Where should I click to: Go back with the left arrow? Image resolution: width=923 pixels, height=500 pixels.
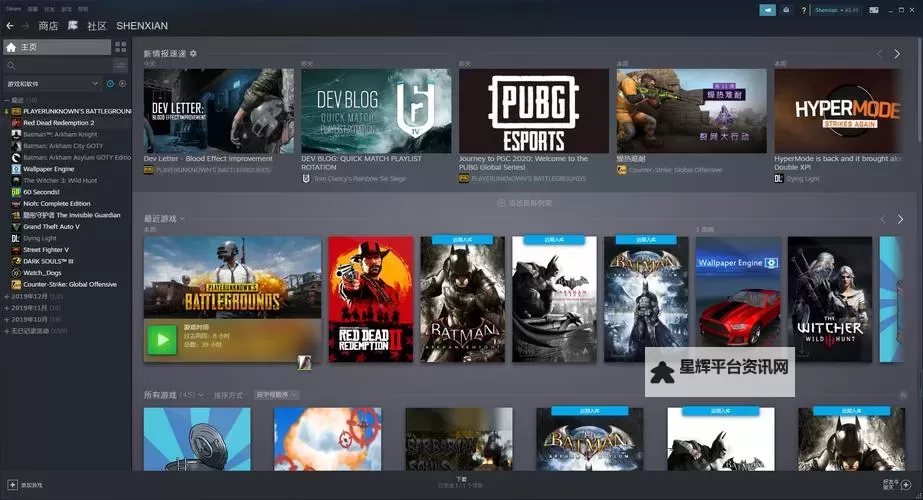(x=9, y=25)
